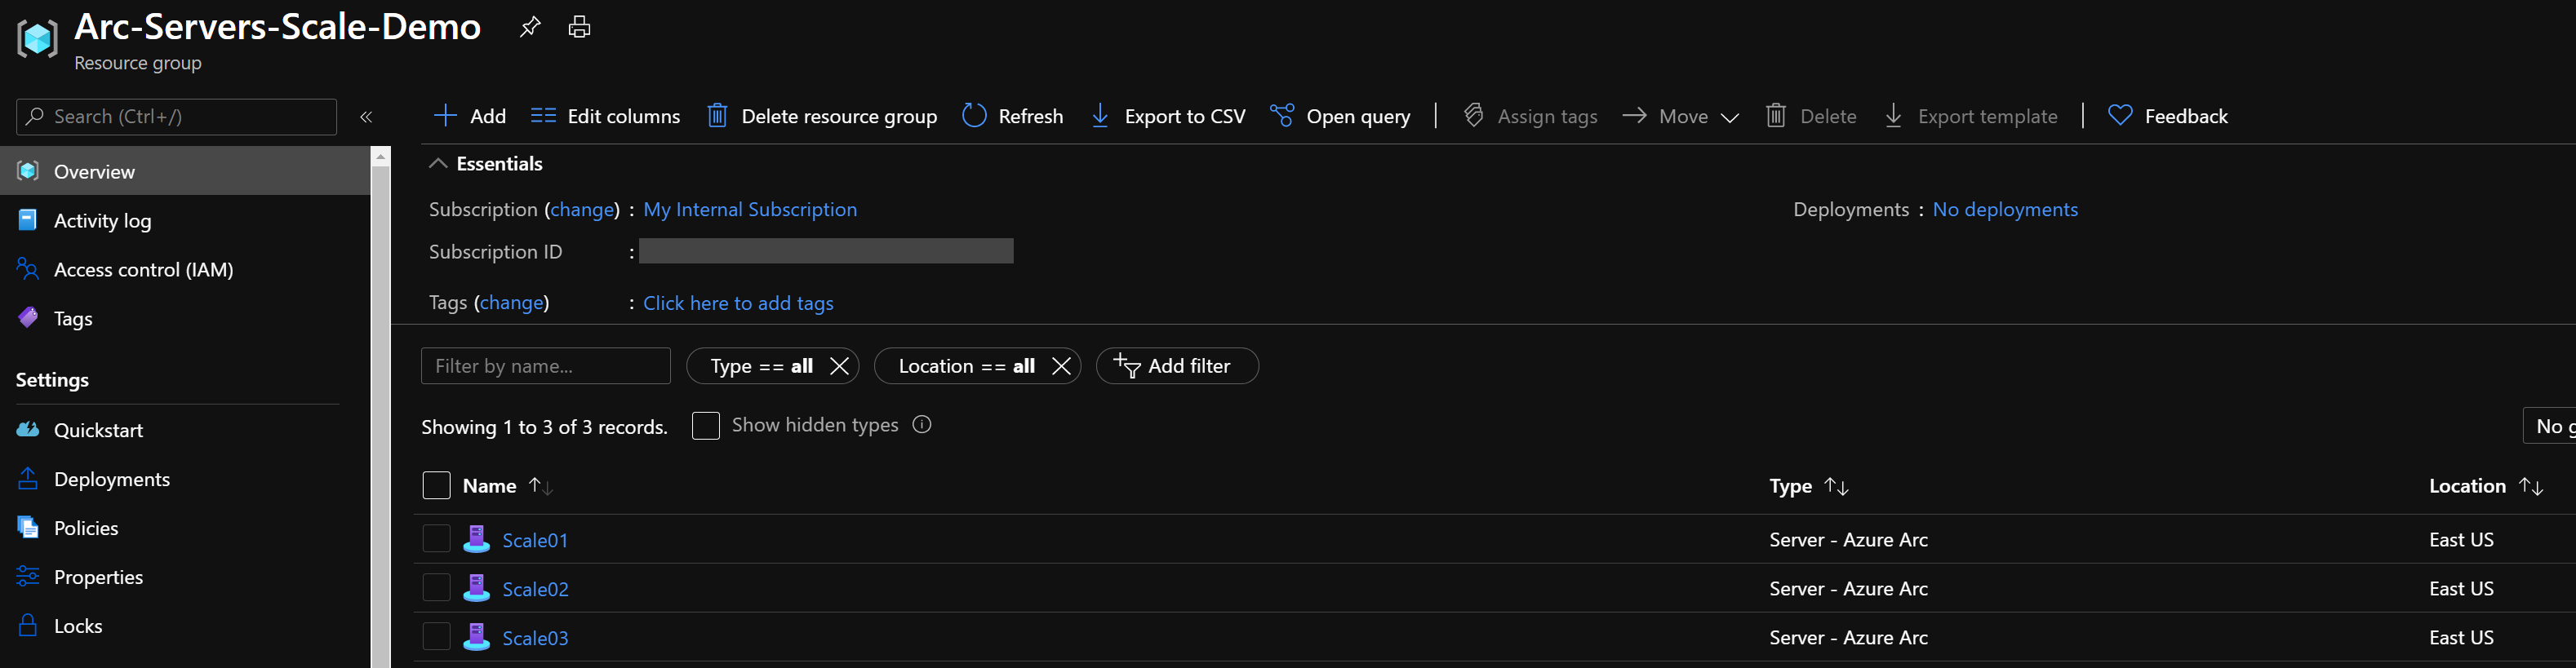Viewport: 2576px width, 668px height.
Task: Open the Scale03 server
Action: tap(535, 638)
